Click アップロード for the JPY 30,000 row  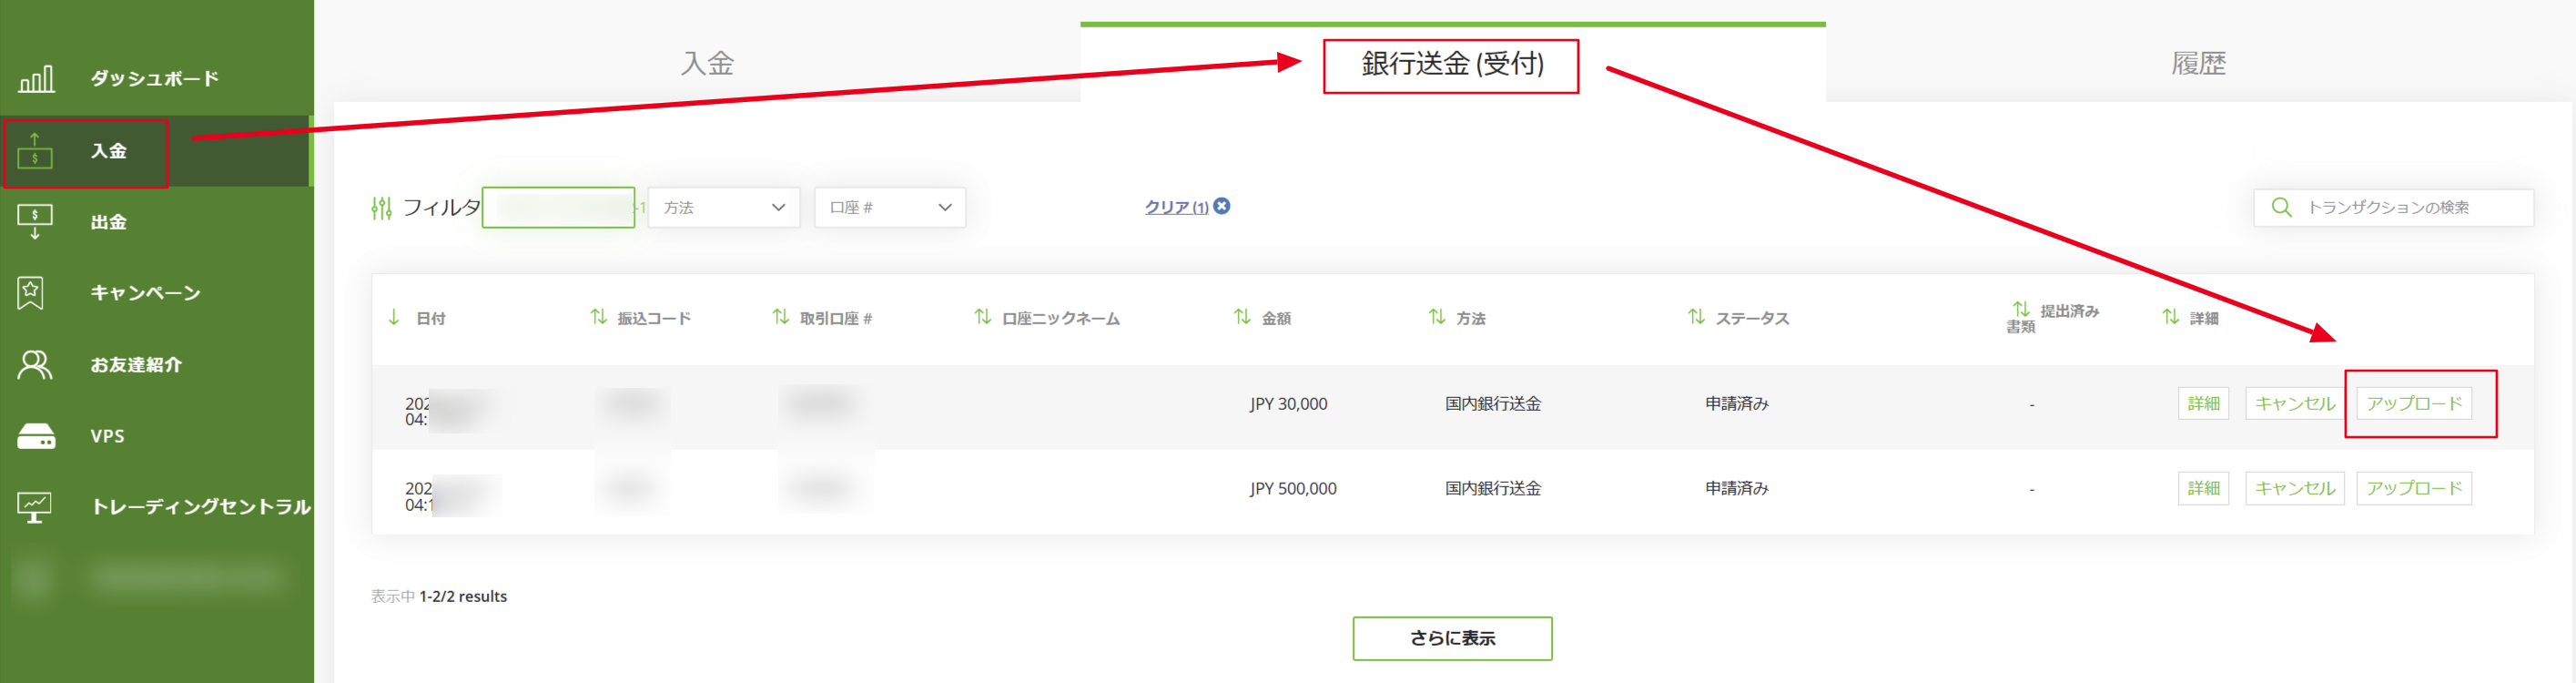pyautogui.click(x=2413, y=404)
